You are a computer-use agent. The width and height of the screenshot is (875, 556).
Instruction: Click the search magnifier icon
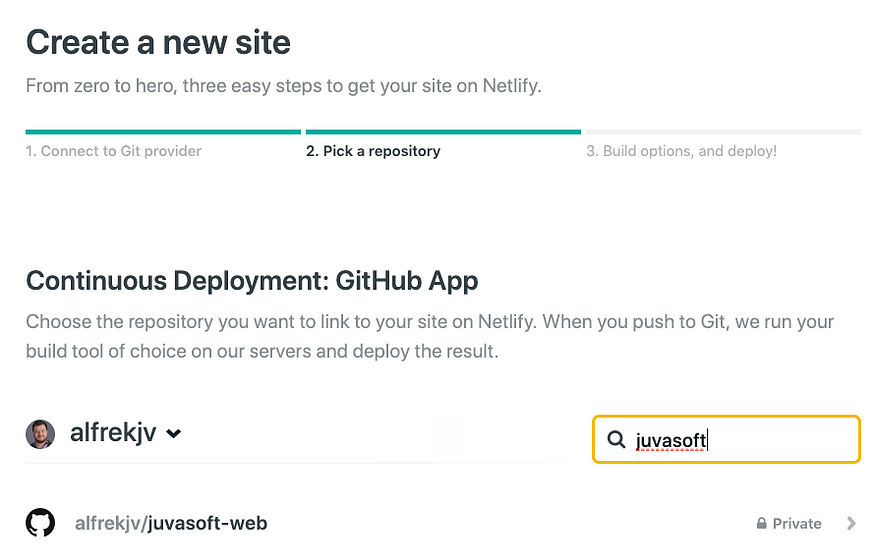[x=616, y=439]
